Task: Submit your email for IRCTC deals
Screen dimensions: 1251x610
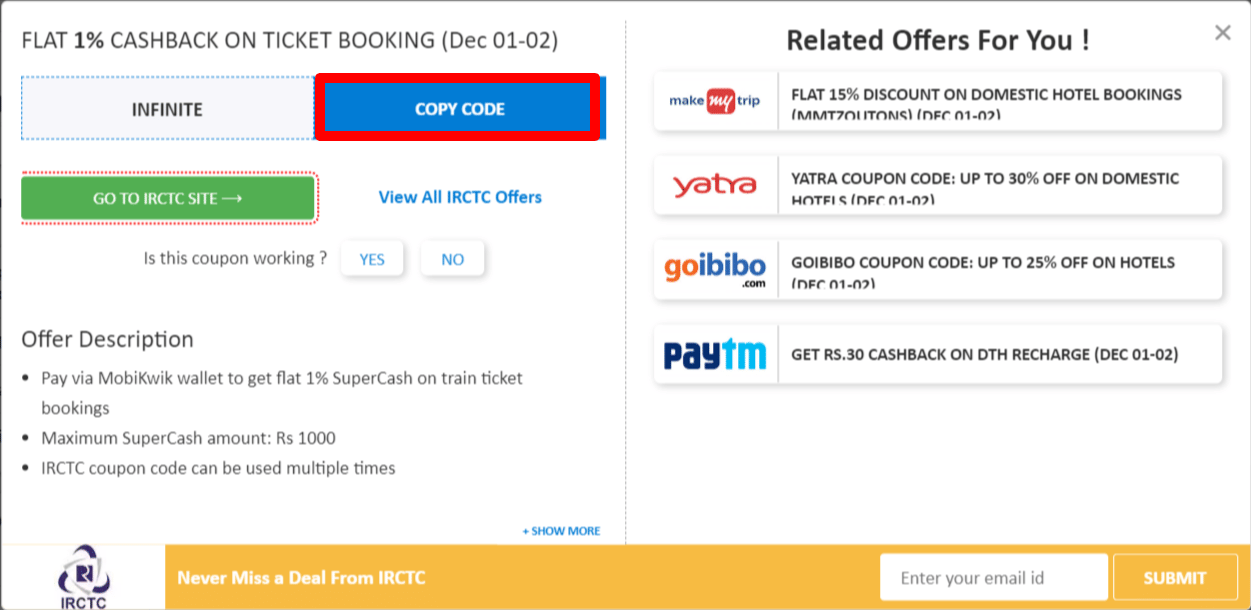Action: pos(1175,576)
